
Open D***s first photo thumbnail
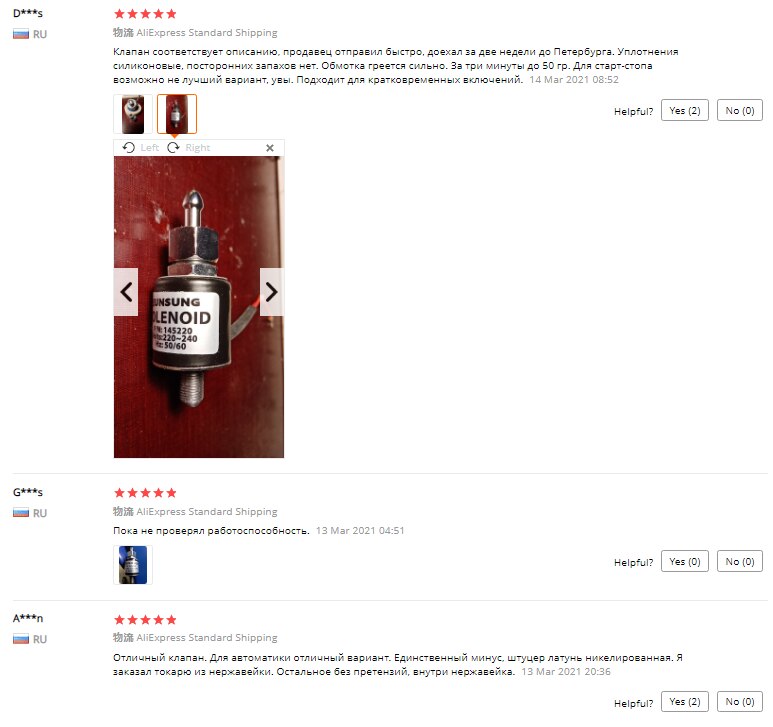coord(133,114)
